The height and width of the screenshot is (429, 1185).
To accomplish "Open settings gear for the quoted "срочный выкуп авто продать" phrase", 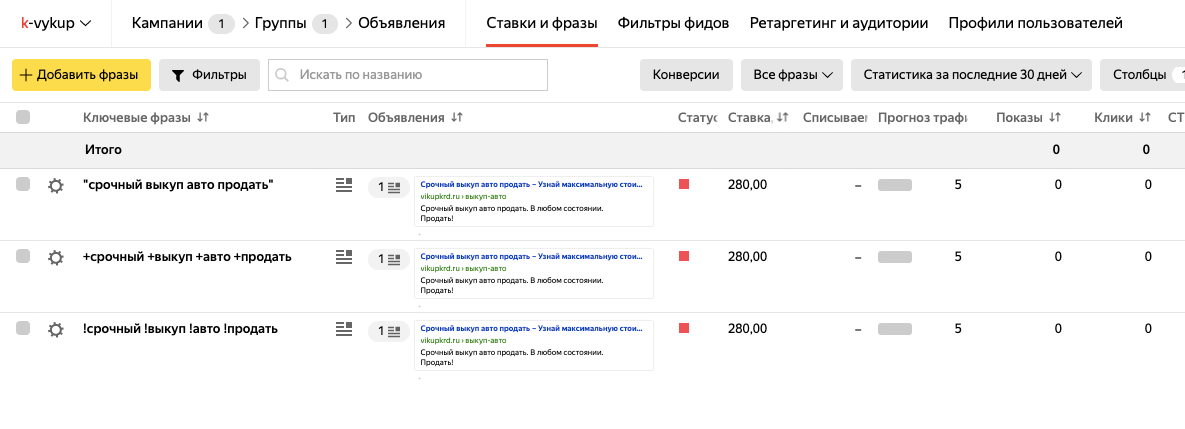I will pos(56,185).
